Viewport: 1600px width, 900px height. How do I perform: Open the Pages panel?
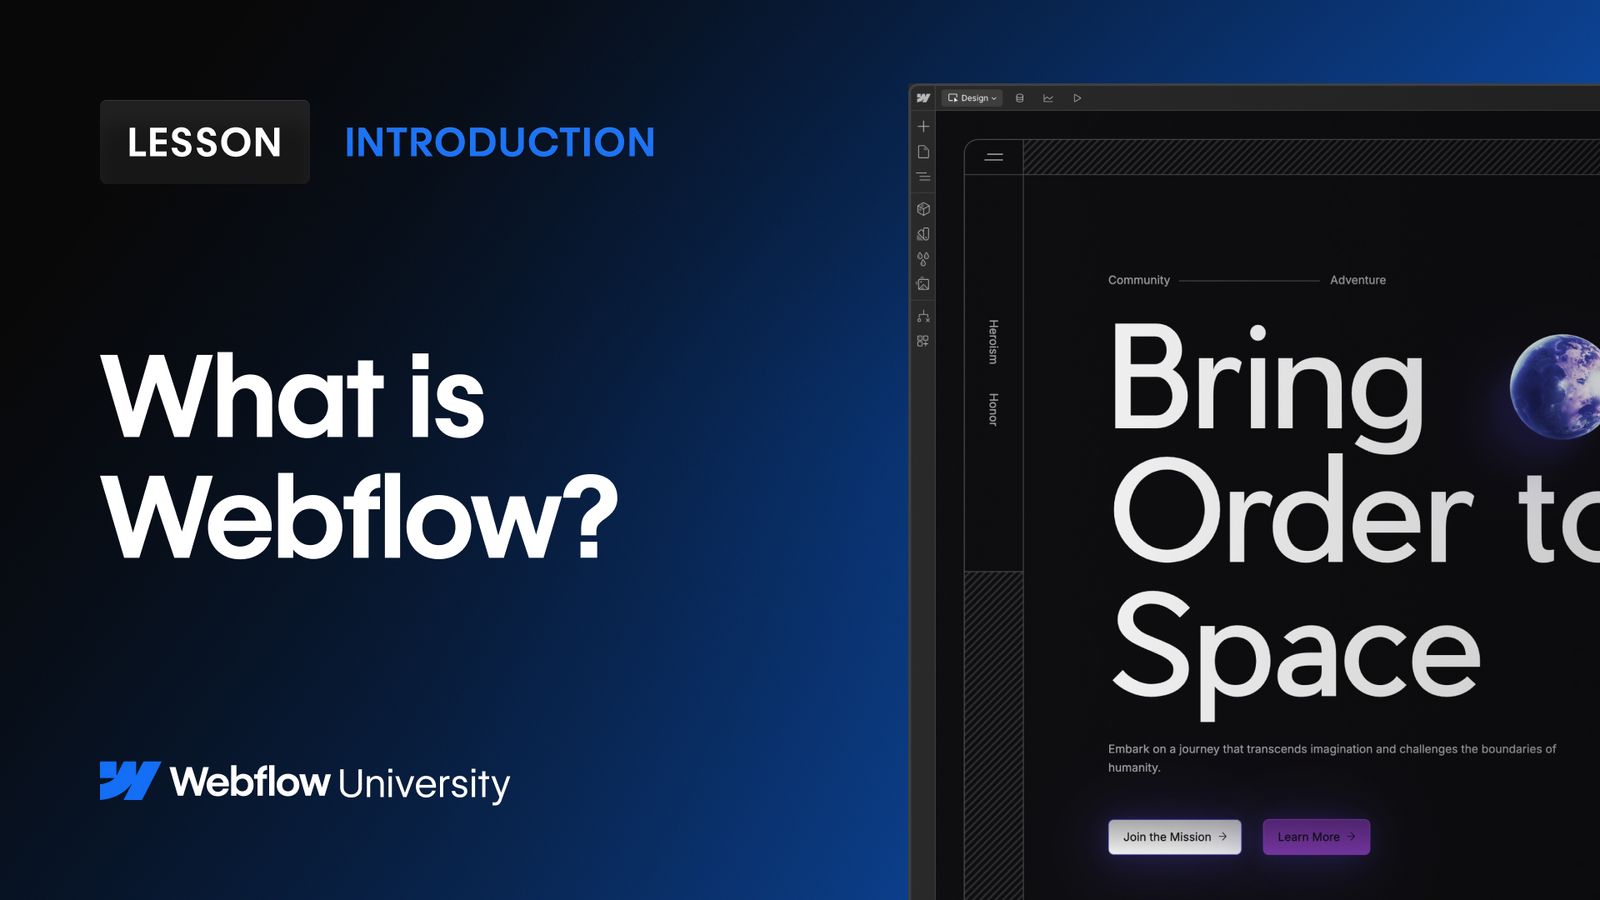coord(924,153)
